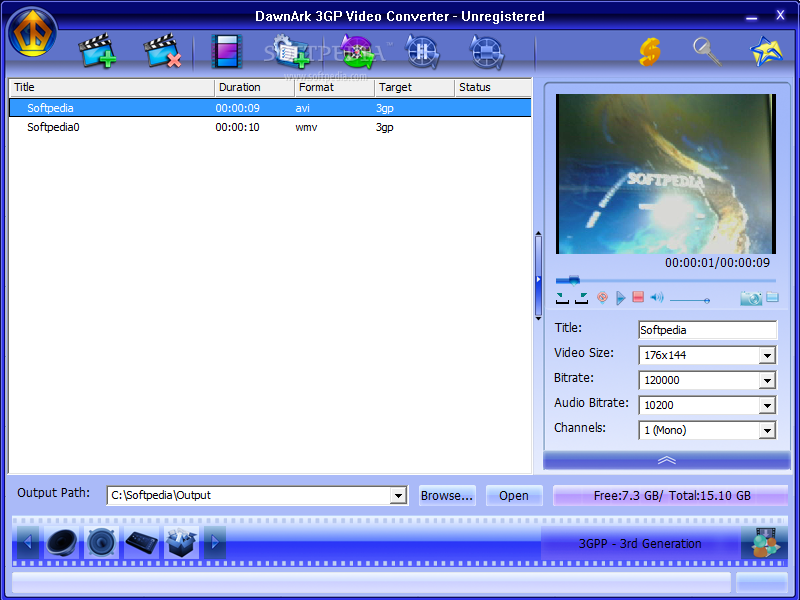The height and width of the screenshot is (600, 800).
Task: Start conversion with the green disc icon
Action: pyautogui.click(x=358, y=52)
